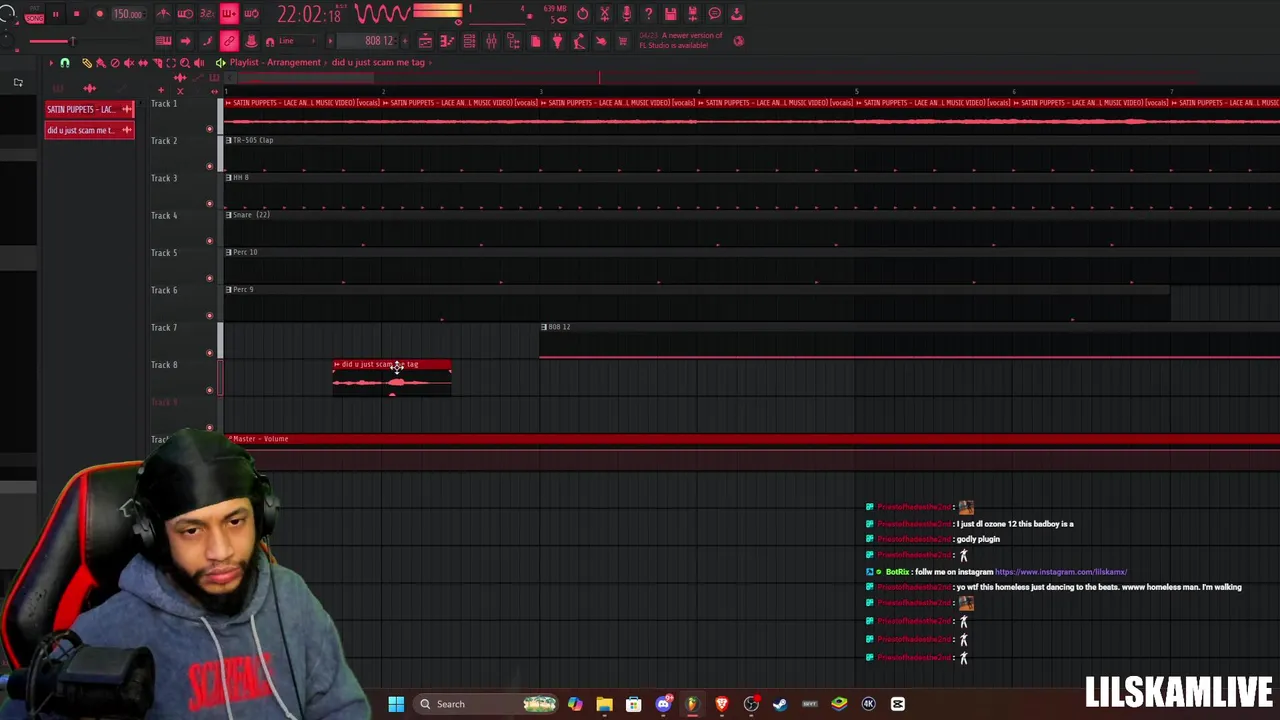Open the Mixer icon
1280x720 pixels.
point(491,41)
